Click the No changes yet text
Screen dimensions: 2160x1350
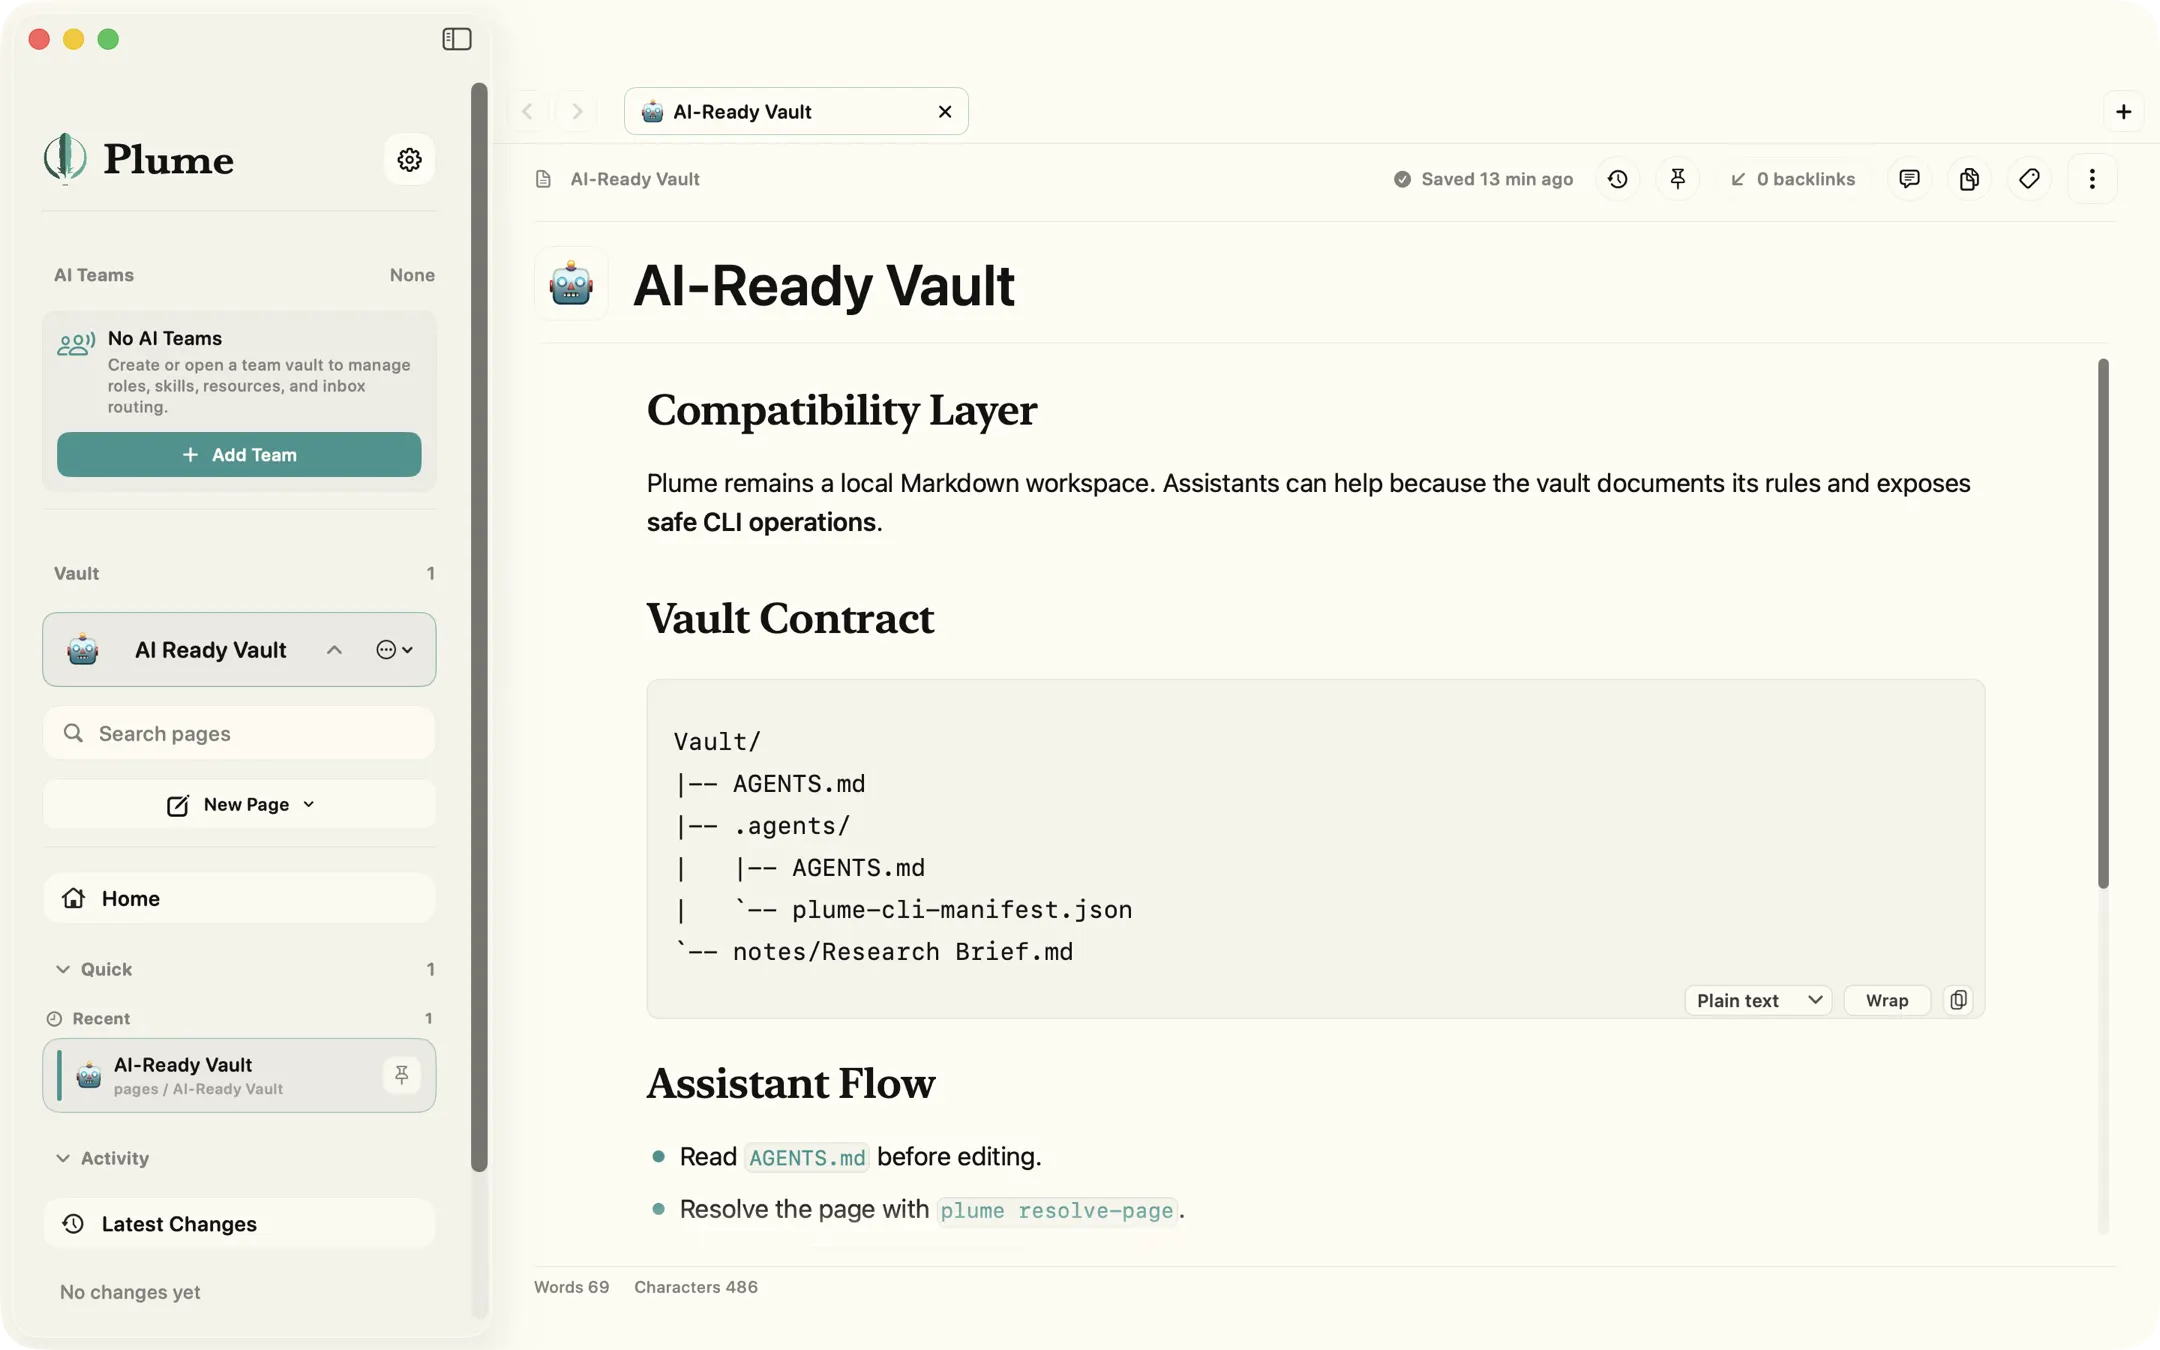click(x=130, y=1292)
